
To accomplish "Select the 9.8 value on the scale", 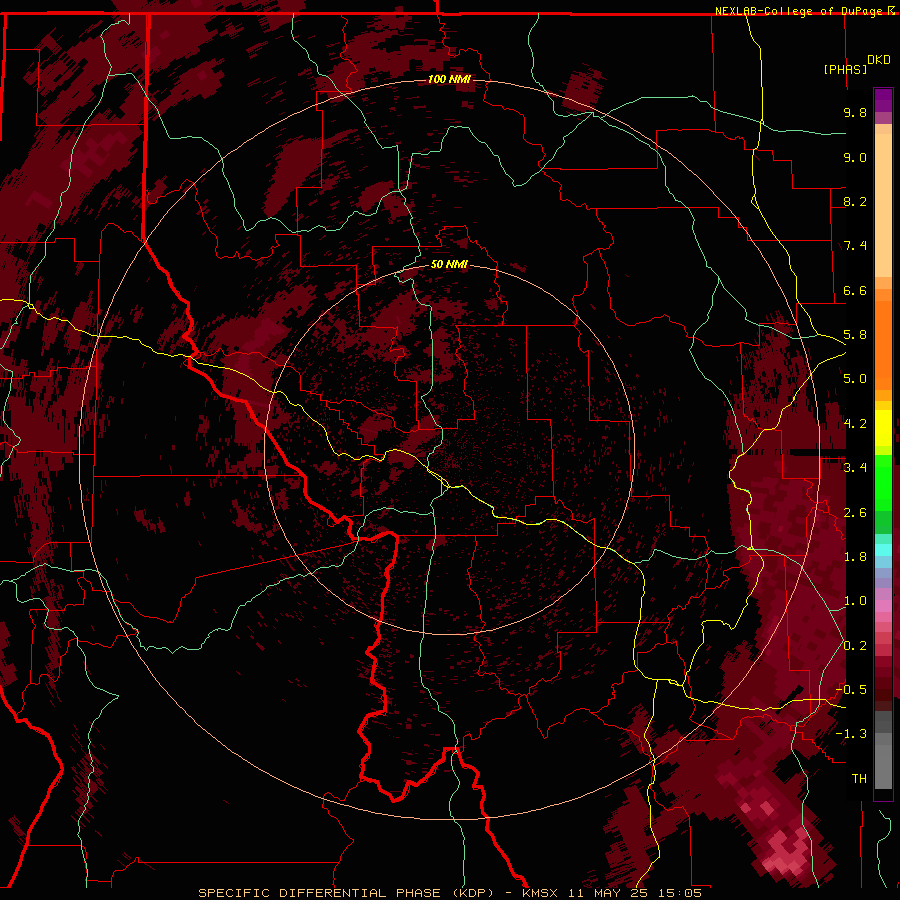I will pos(855,112).
